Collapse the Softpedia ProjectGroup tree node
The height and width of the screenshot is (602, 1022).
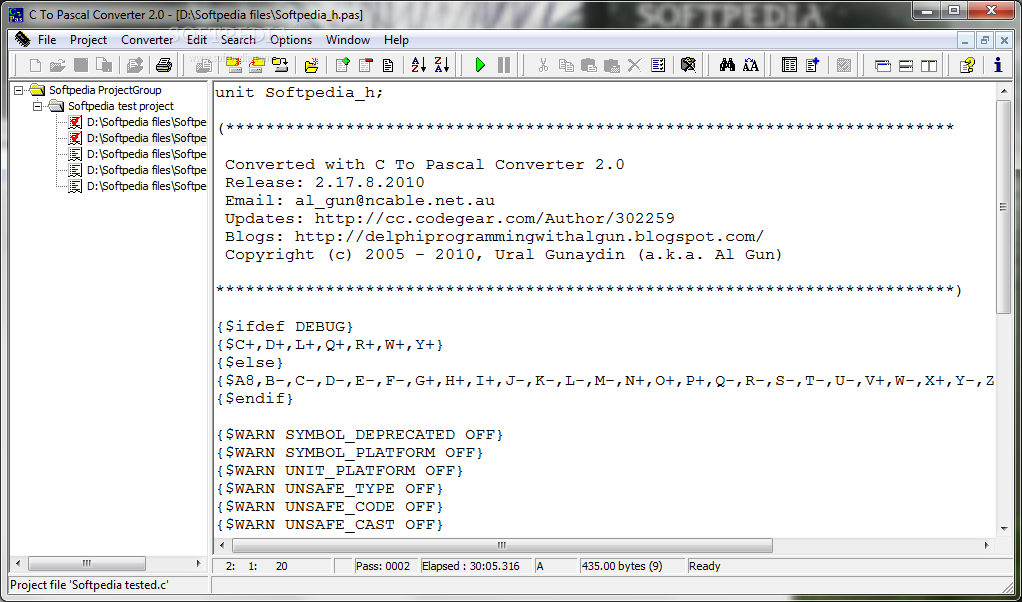[18, 90]
